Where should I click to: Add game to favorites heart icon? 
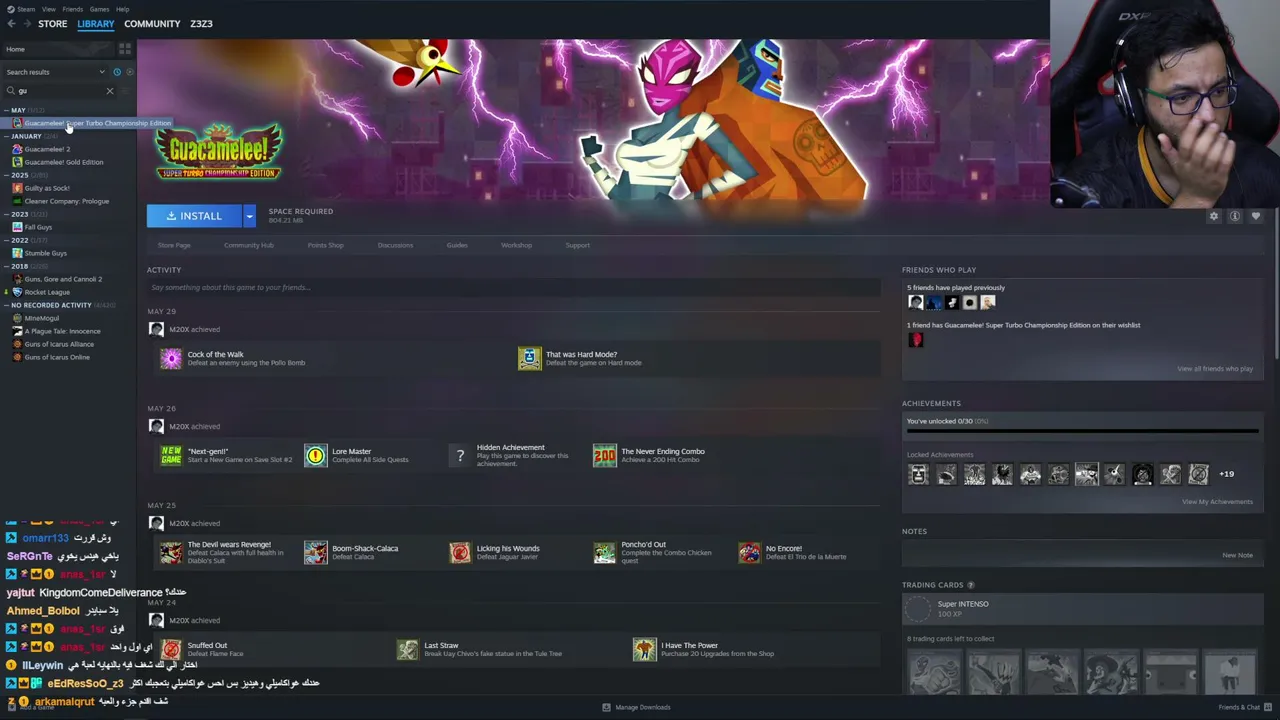click(x=1256, y=216)
